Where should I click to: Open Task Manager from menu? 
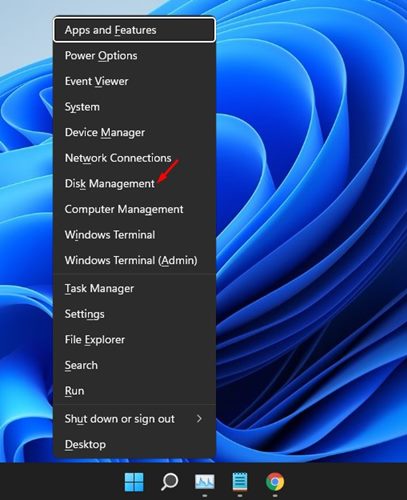click(134, 288)
